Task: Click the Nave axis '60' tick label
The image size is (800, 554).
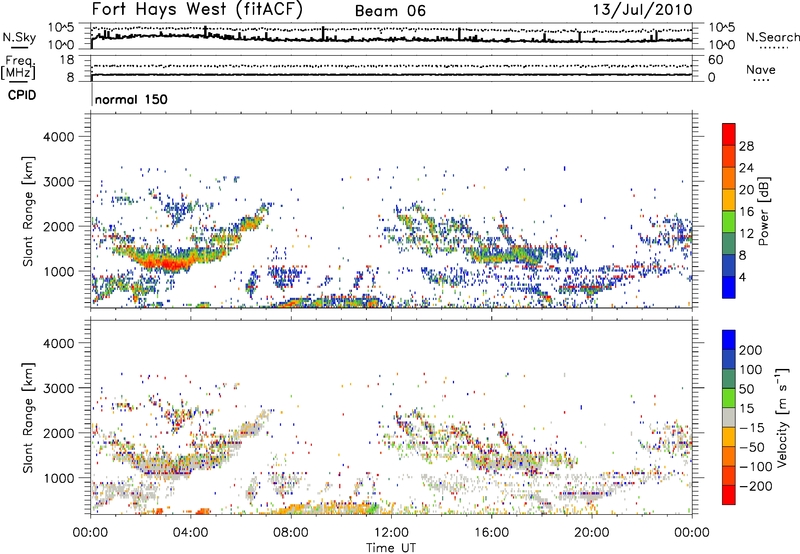Action: pyautogui.click(x=716, y=60)
